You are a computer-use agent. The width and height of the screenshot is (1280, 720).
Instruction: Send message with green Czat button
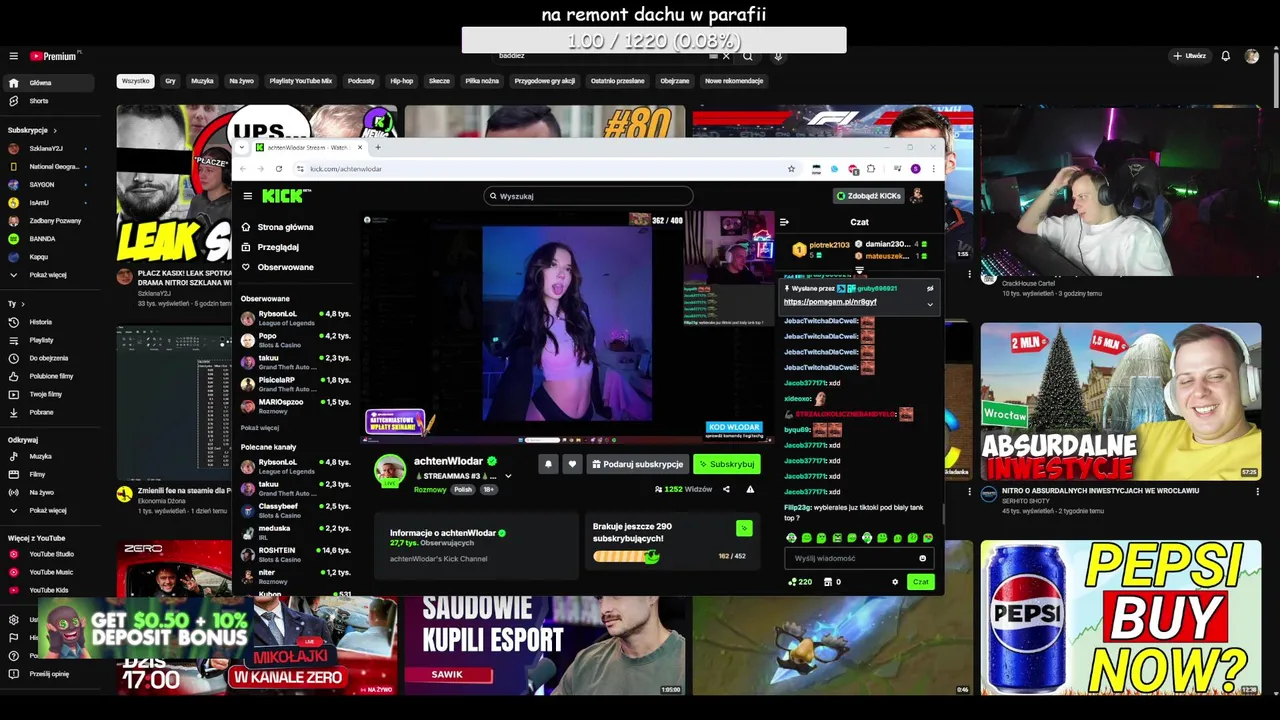point(920,582)
